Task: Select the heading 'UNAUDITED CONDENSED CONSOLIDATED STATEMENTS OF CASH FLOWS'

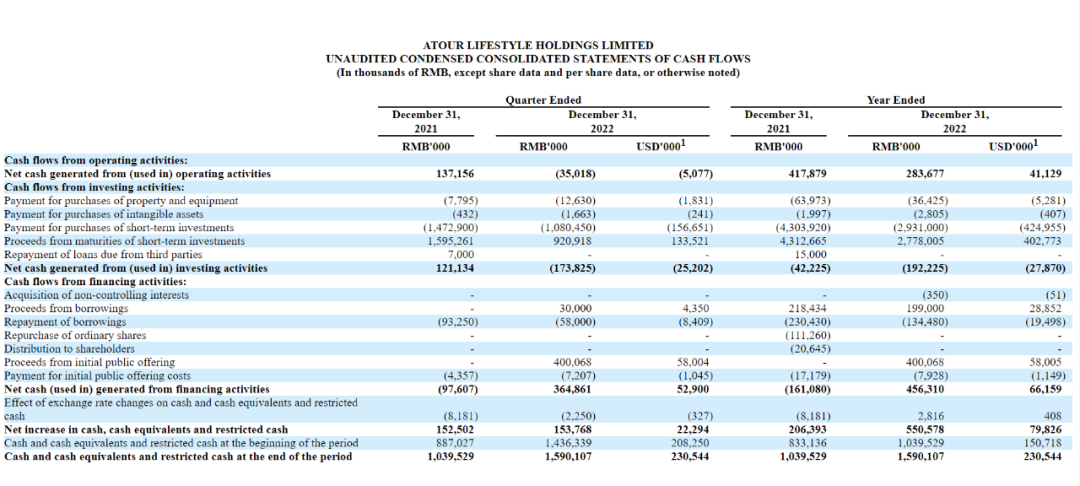Action: (538, 59)
